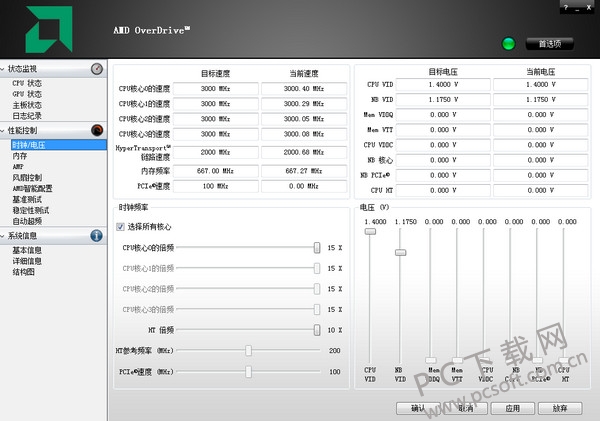Toggle the 选择所有核心 checkbox
600x421 pixels.
coord(121,227)
